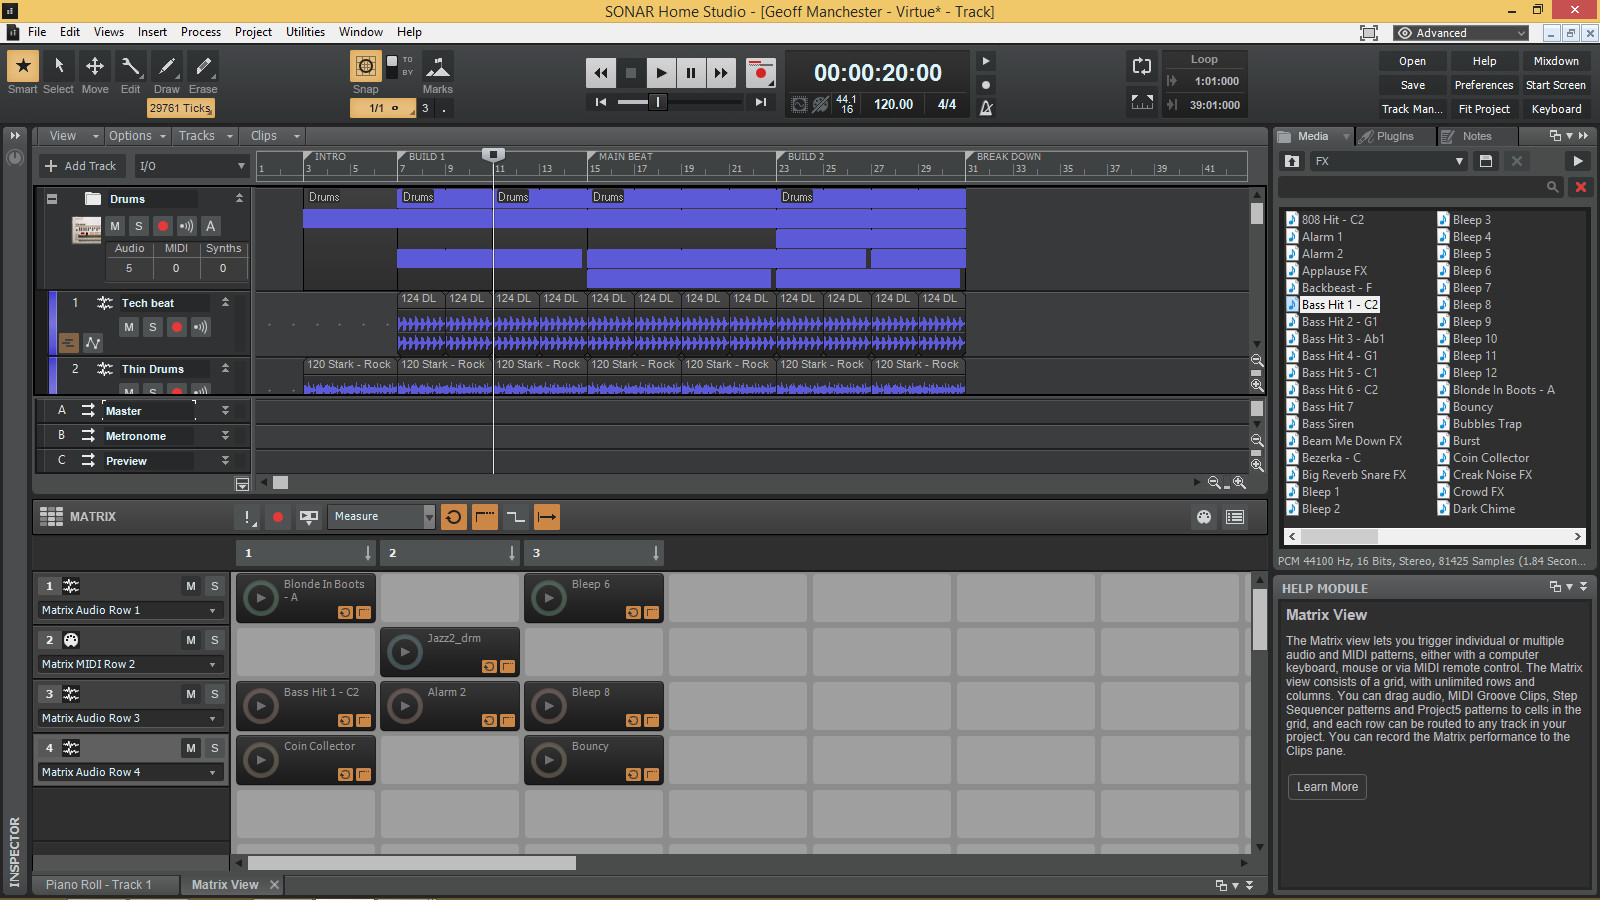Click the Metronome settings icon
Image resolution: width=1600 pixels, height=900 pixels.
click(986, 106)
